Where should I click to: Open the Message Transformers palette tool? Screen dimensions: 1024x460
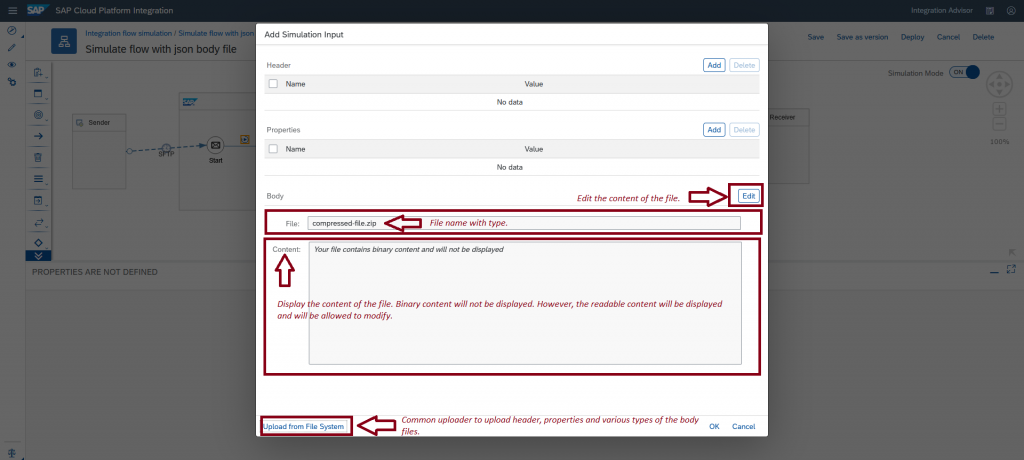click(x=38, y=178)
